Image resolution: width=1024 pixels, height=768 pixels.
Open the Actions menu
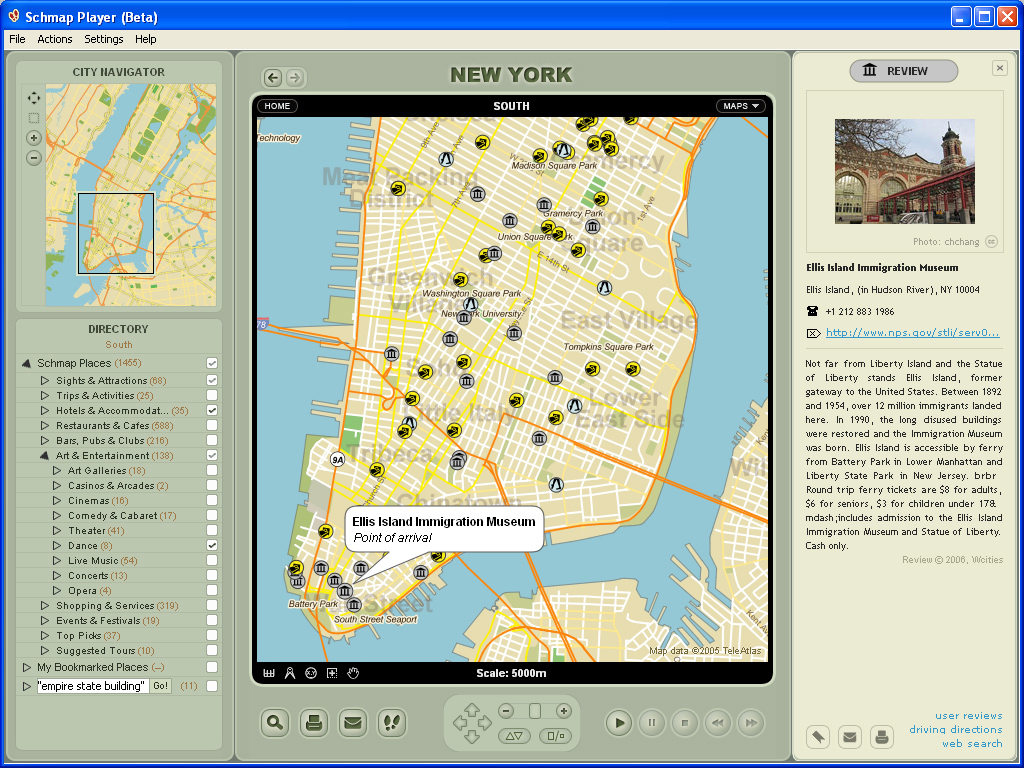55,39
